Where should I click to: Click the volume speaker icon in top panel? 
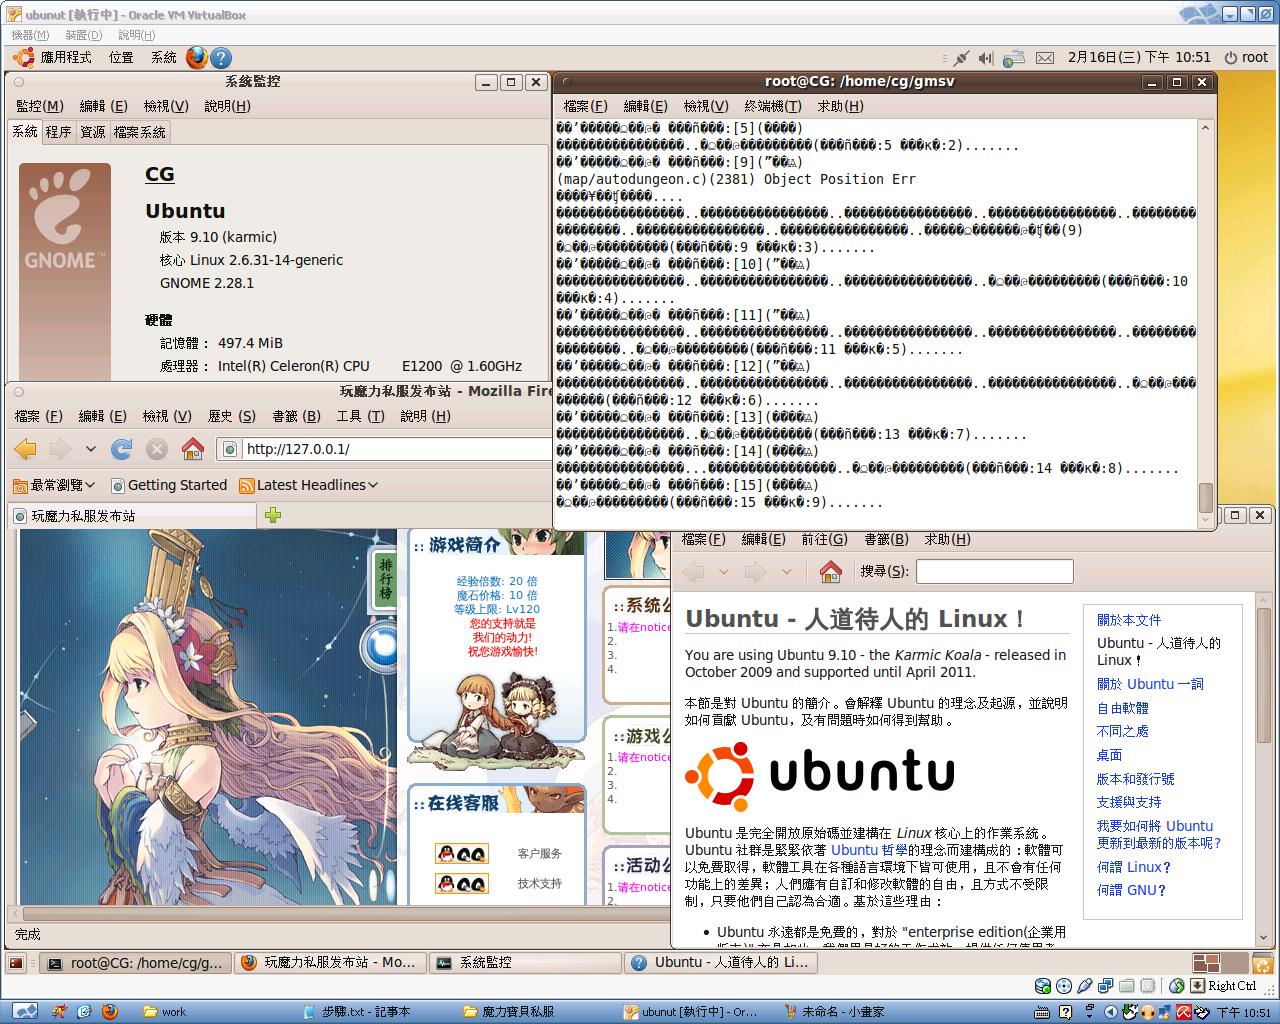(x=986, y=58)
